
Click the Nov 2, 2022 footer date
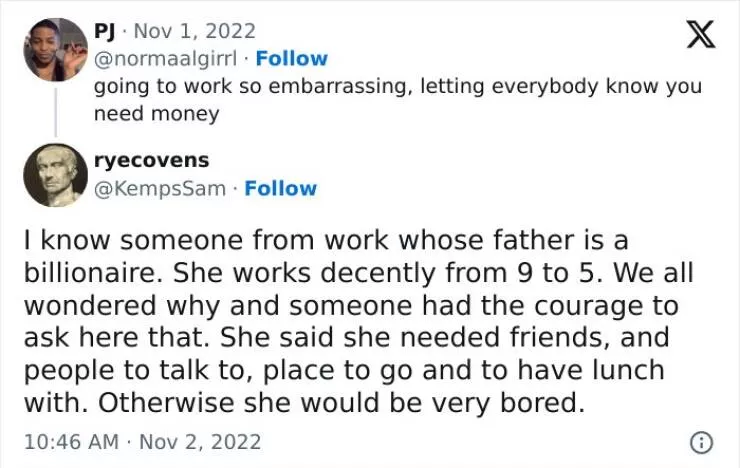202,441
